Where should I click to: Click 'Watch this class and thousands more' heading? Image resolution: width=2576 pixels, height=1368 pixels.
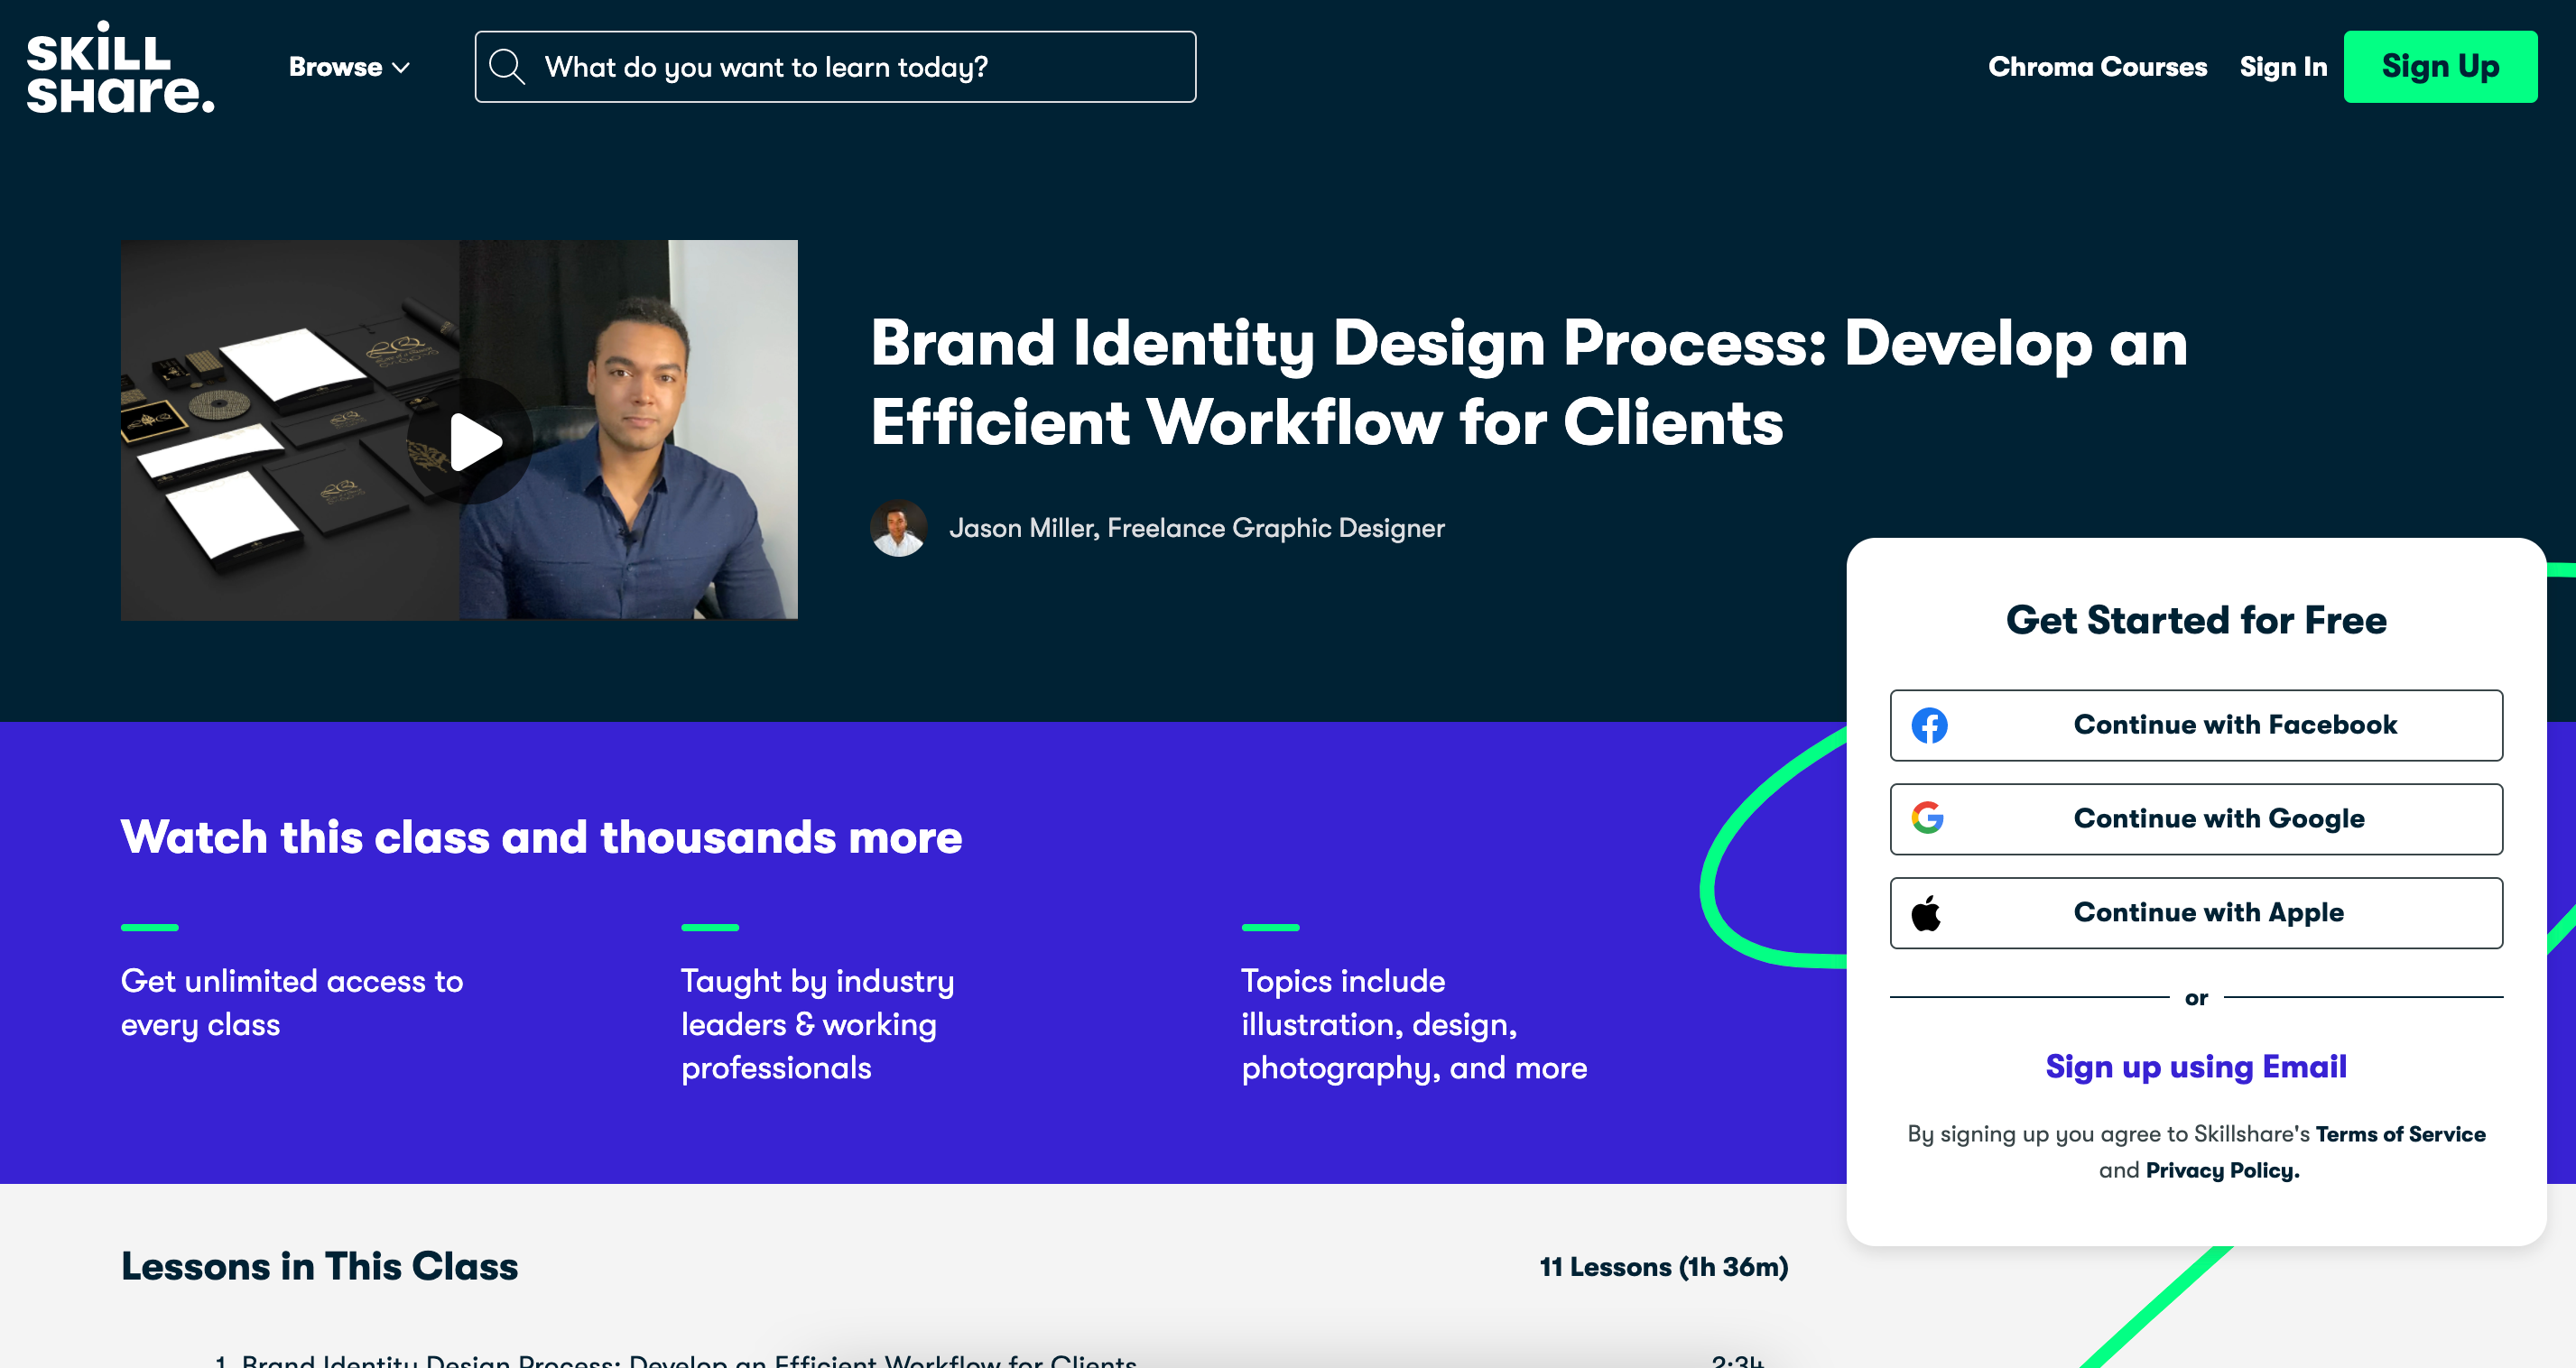(x=541, y=837)
